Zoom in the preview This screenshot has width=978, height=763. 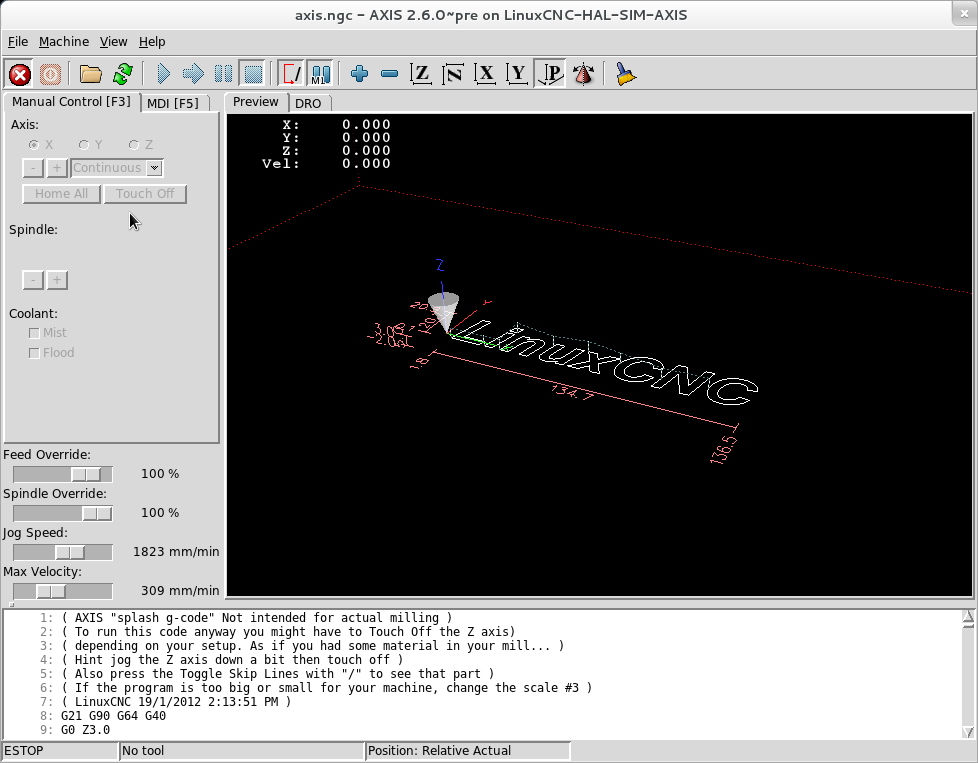(359, 74)
